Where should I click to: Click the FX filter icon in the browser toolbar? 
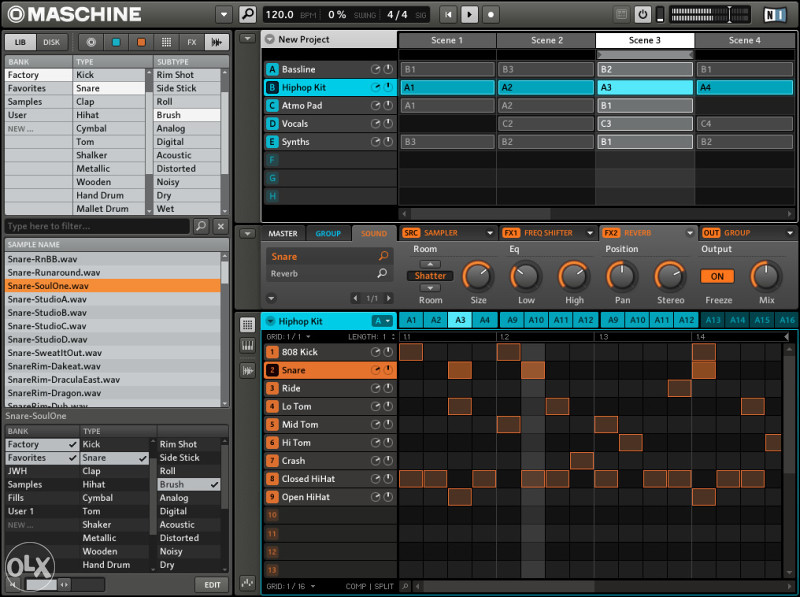click(192, 42)
